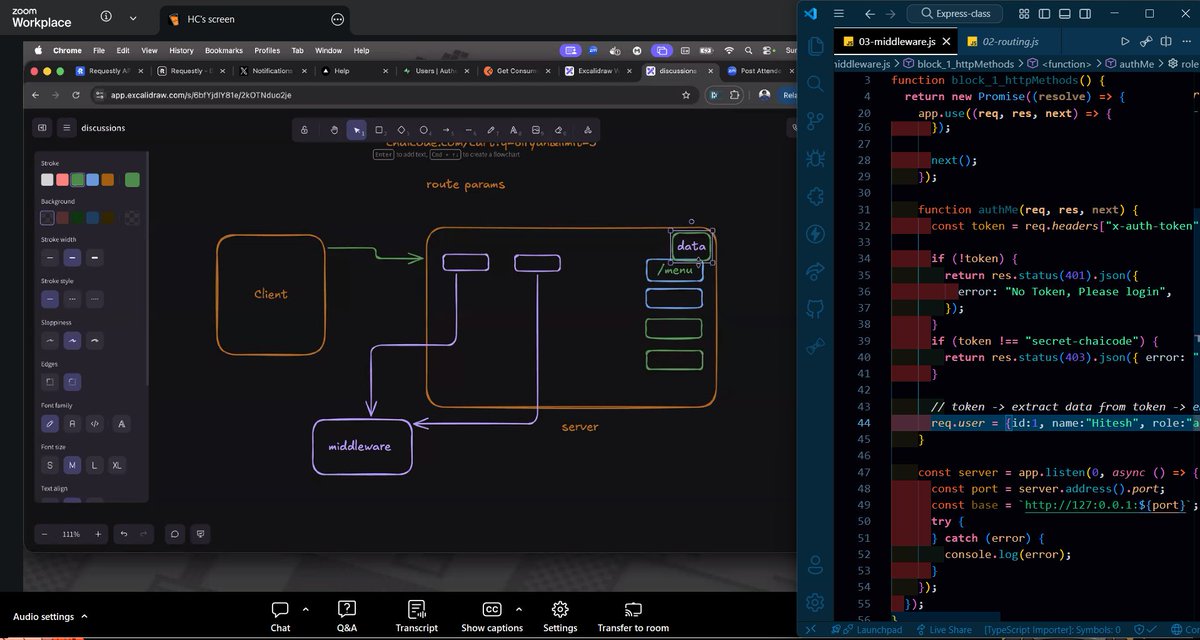1200x640 pixels.
Task: Expand options next to Show captions
Action: [x=518, y=609]
